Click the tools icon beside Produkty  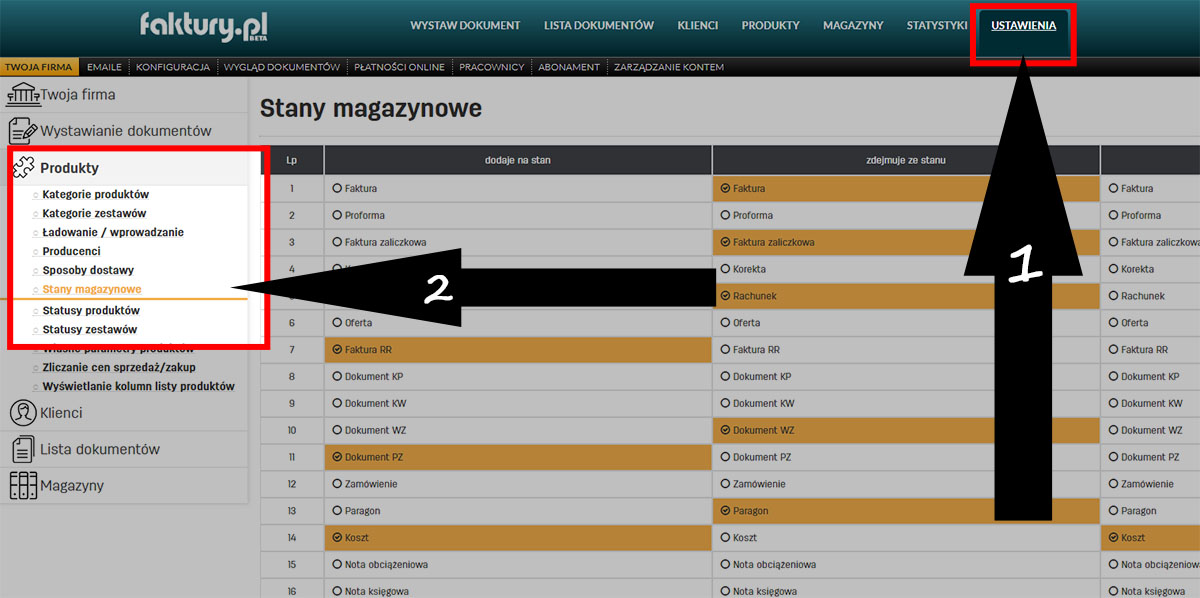(22, 167)
